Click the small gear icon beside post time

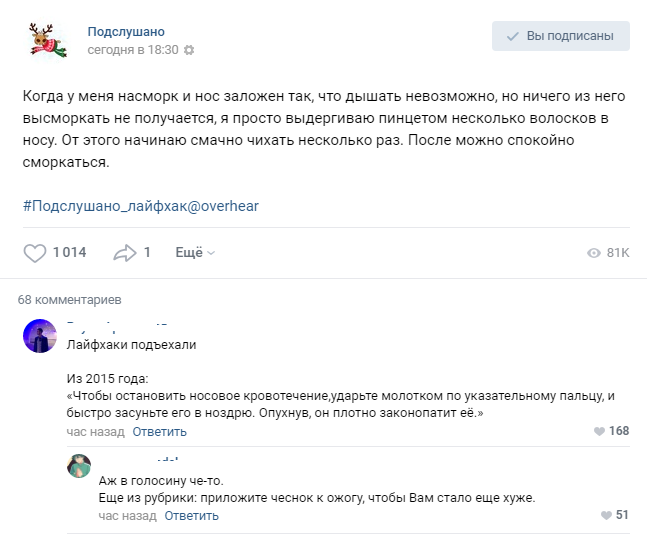pyautogui.click(x=190, y=50)
